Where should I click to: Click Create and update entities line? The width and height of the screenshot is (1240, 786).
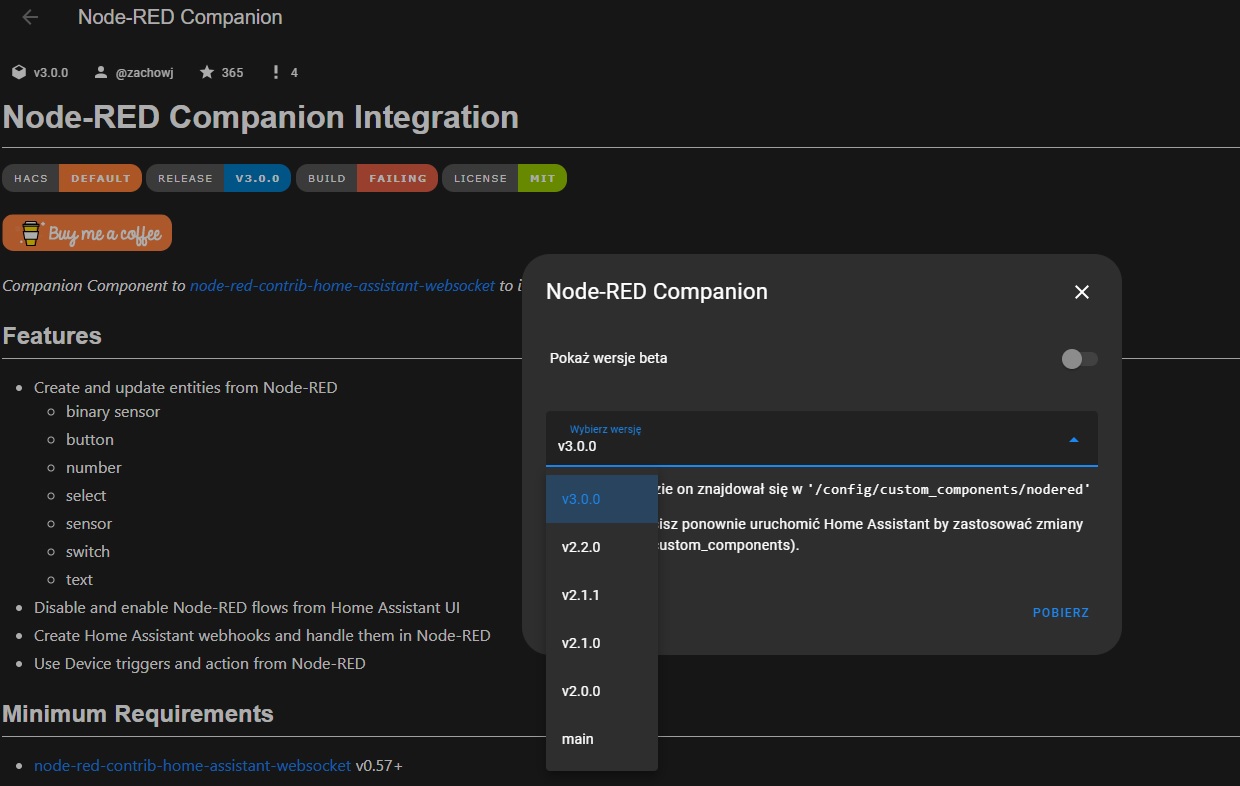(x=186, y=387)
